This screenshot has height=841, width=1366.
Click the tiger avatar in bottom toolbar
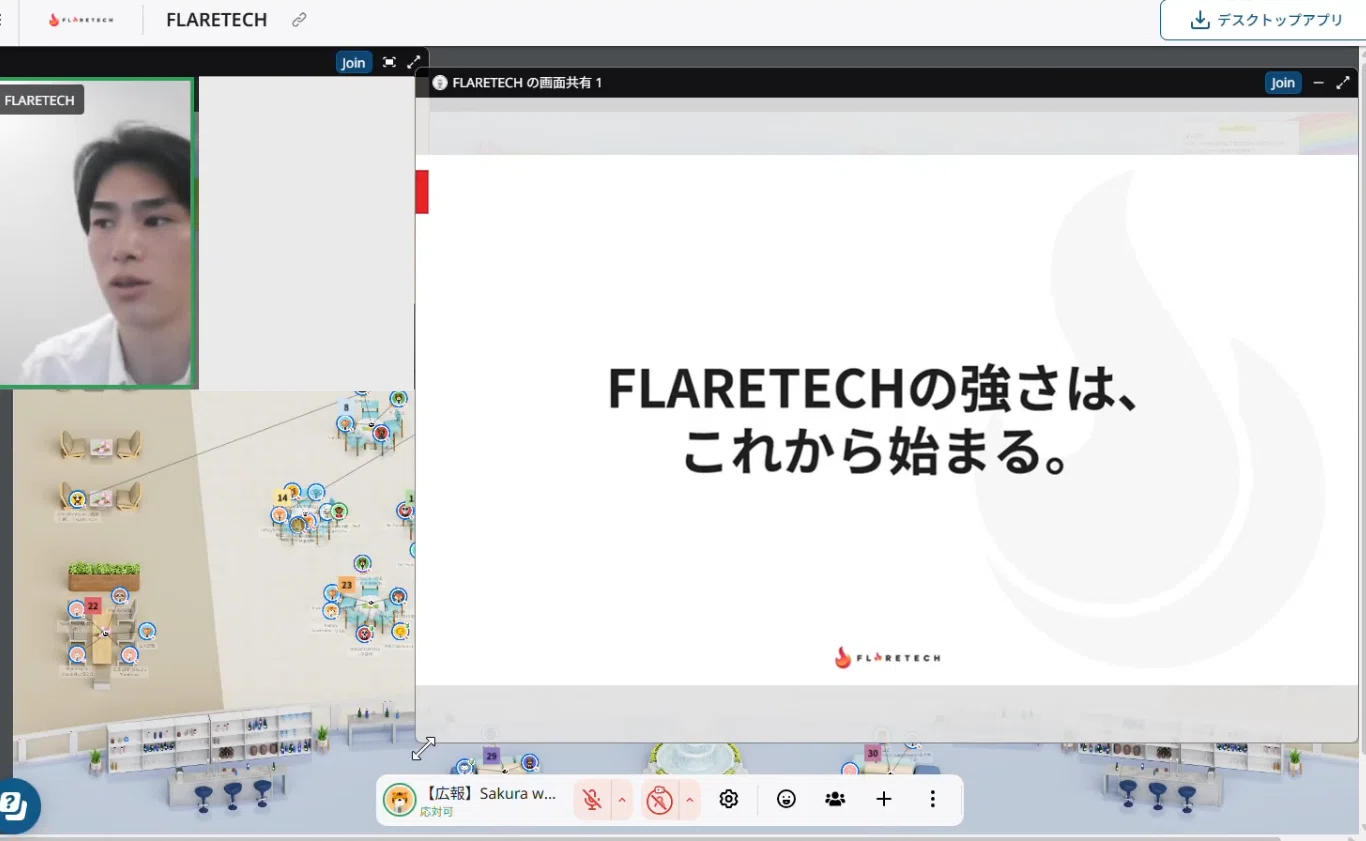pyautogui.click(x=399, y=800)
